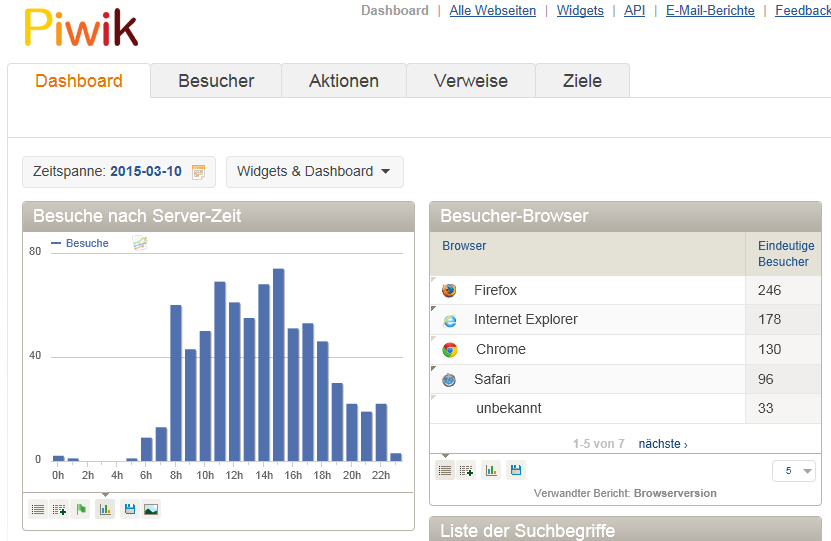This screenshot has height=541, width=831.
Task: Export Besucher-Browser data with floppy disk icon
Action: [516, 471]
